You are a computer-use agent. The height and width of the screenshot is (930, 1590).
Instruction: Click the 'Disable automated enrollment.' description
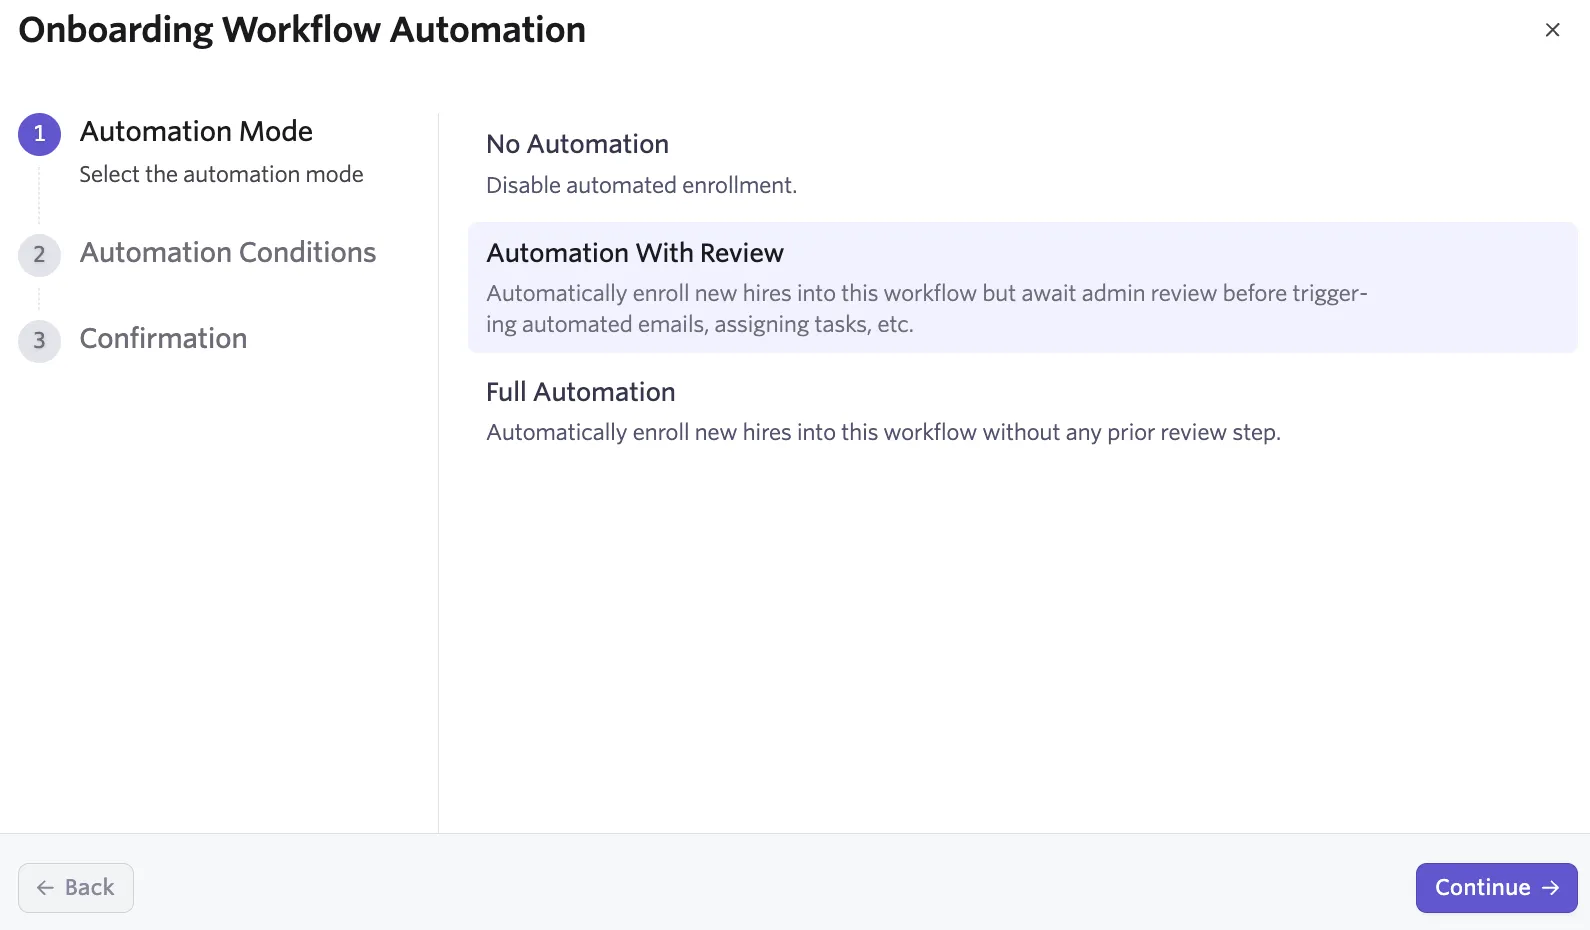[641, 185]
